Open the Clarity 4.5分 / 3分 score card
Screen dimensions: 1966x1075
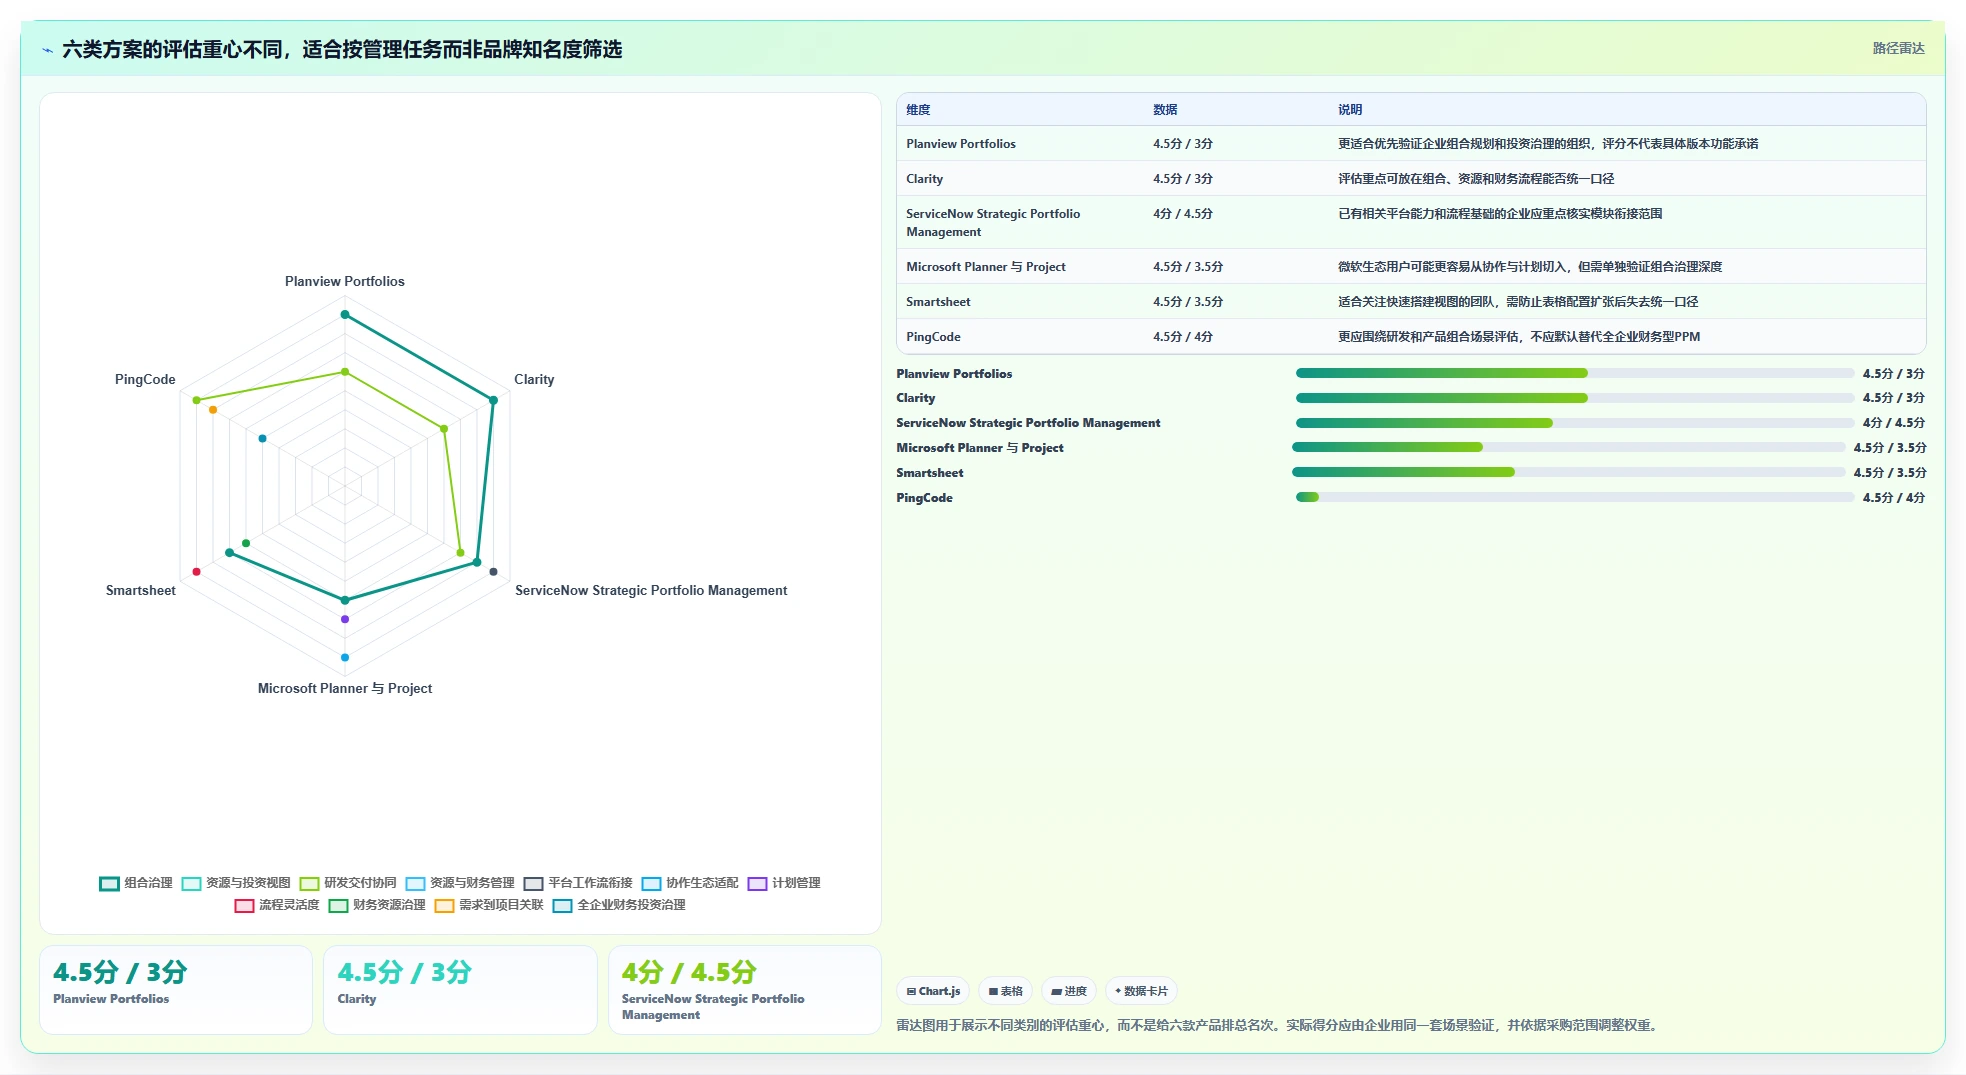460,990
